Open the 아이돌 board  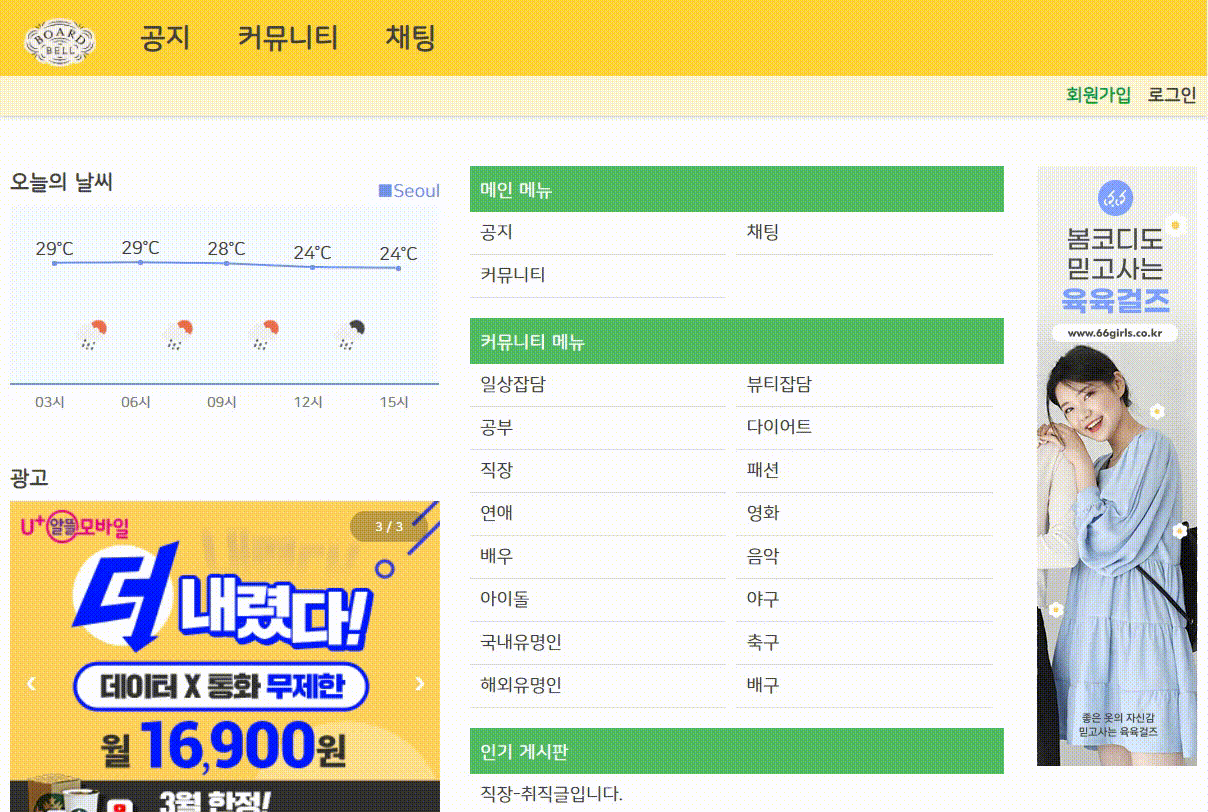(597, 600)
